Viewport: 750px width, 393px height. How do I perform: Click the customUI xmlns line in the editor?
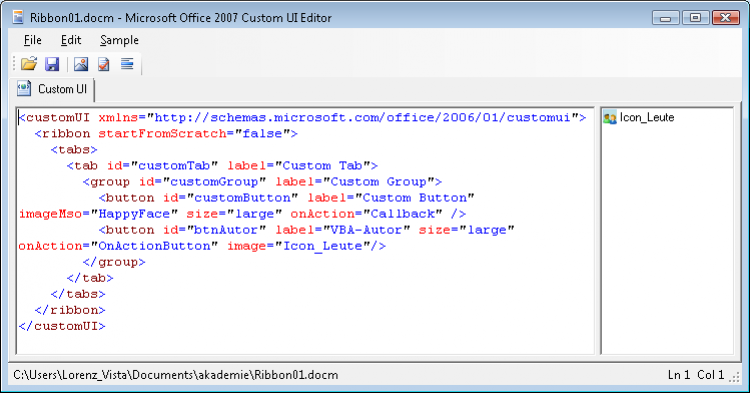(x=302, y=118)
